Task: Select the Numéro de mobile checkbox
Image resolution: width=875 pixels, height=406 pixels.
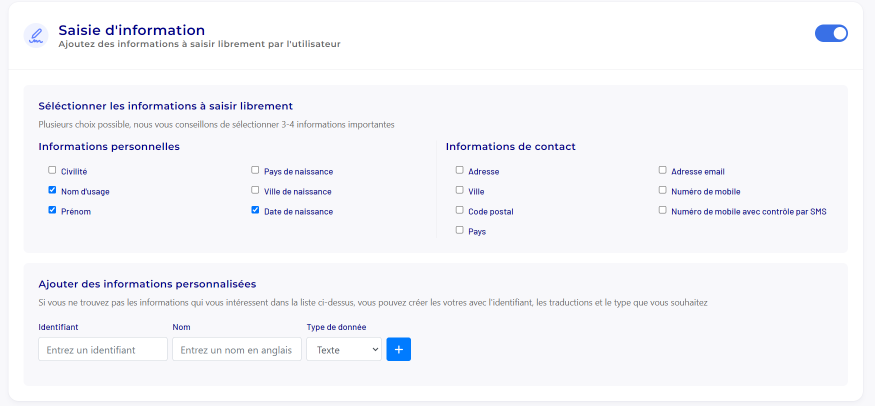Action: coord(662,190)
